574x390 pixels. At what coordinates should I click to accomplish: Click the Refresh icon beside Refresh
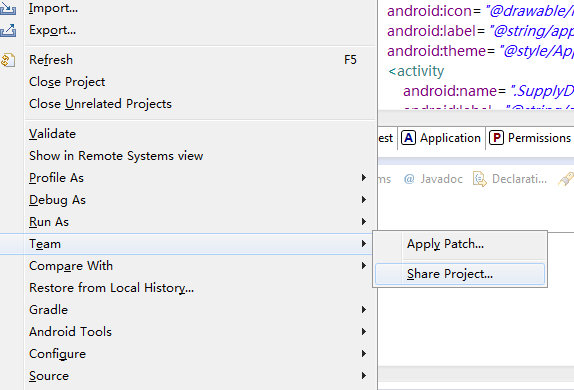(8, 60)
